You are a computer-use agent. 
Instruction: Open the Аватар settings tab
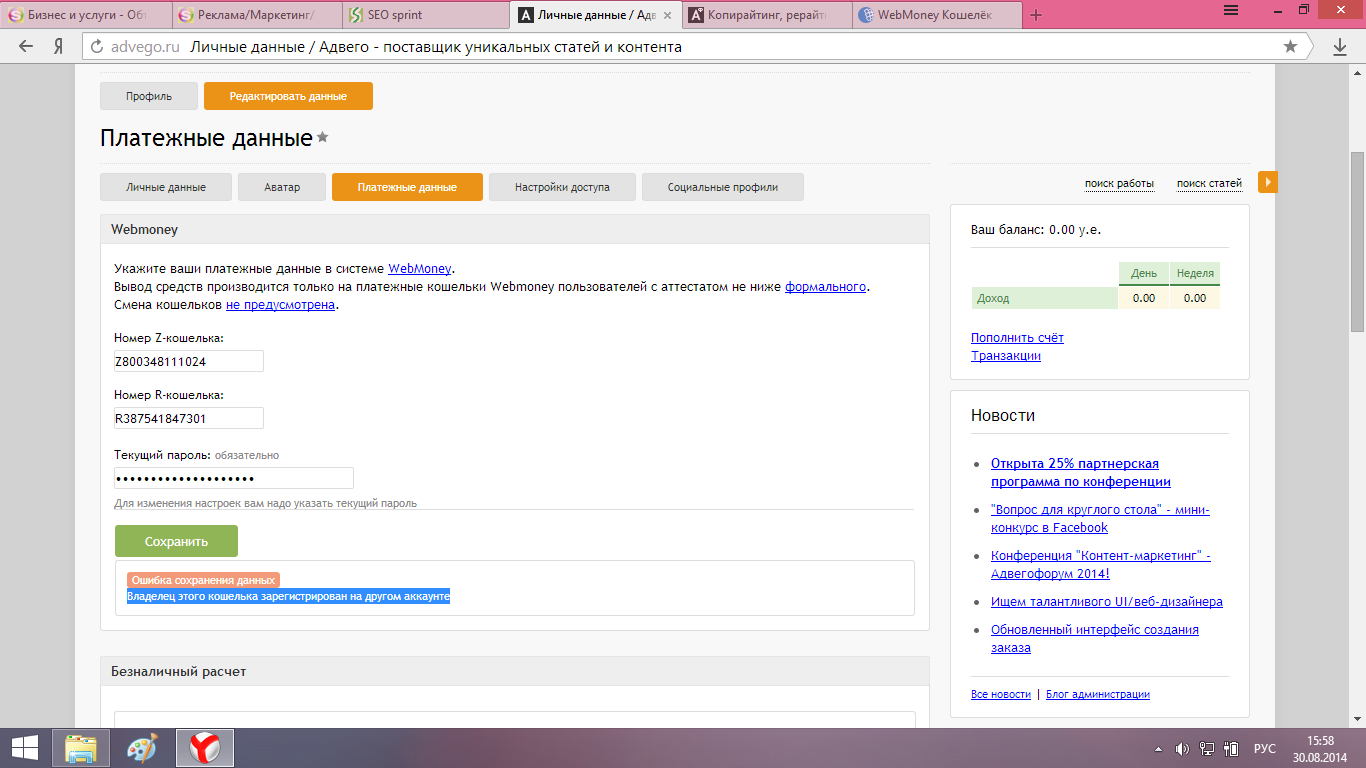tap(282, 187)
